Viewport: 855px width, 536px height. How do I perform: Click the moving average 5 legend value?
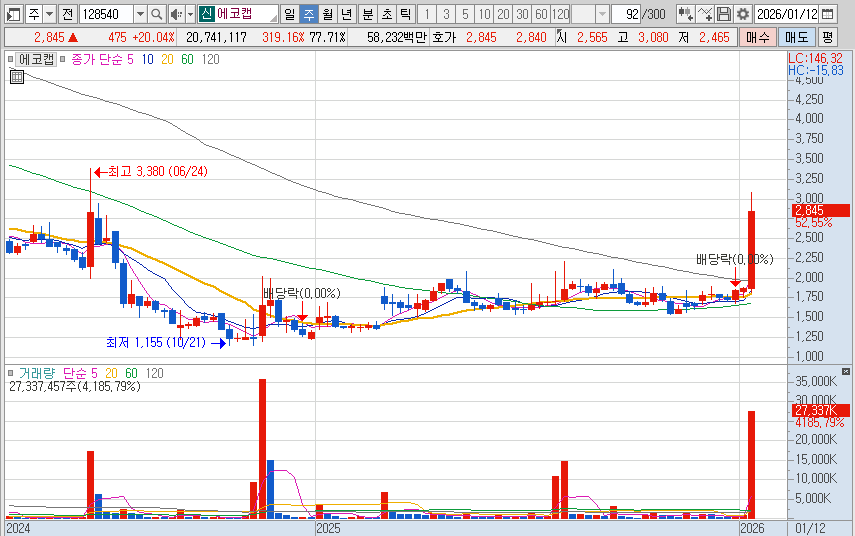[130, 59]
